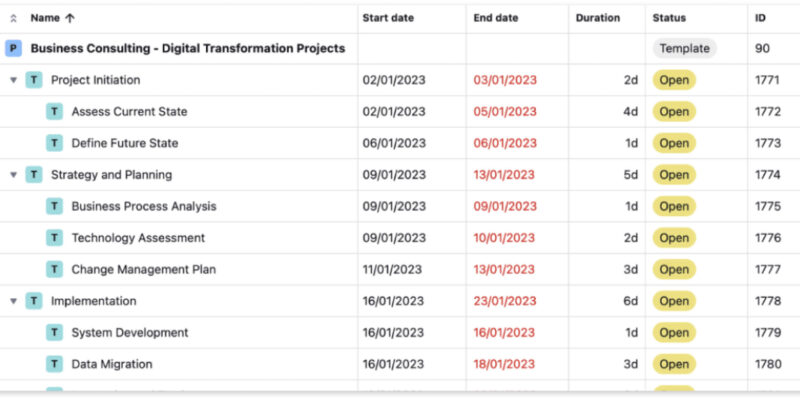The height and width of the screenshot is (400, 800).
Task: Click the T icon beside Define Future State
Action: click(54, 143)
